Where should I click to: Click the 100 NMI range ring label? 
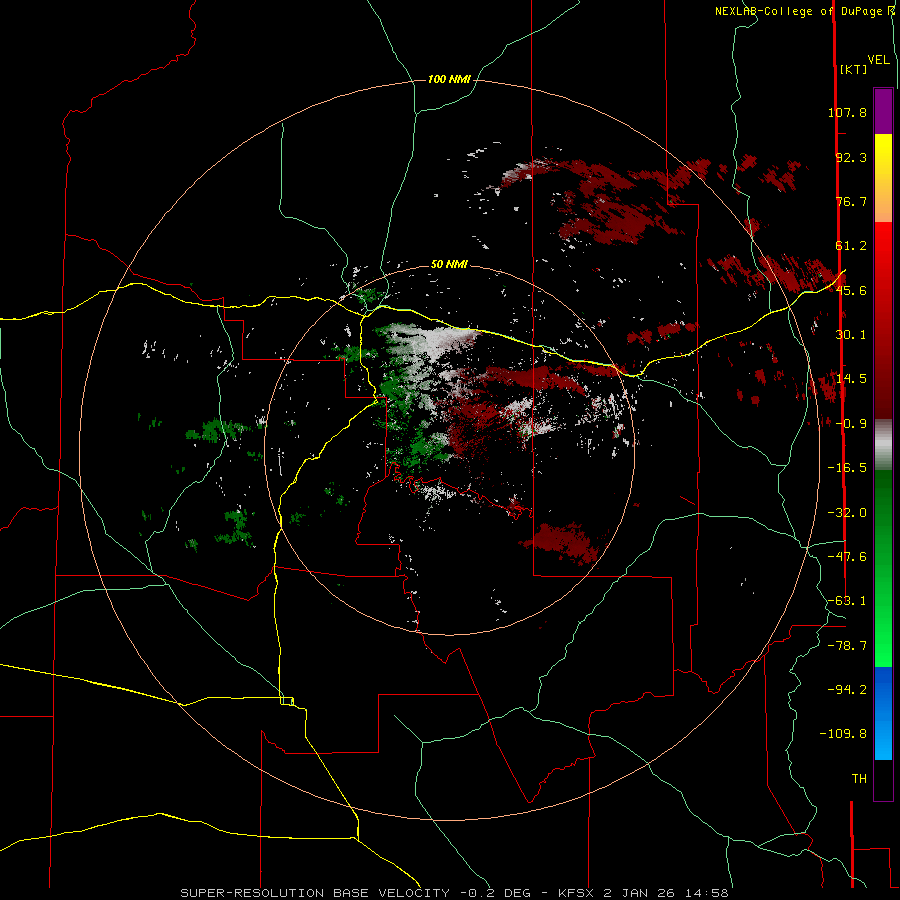(449, 79)
